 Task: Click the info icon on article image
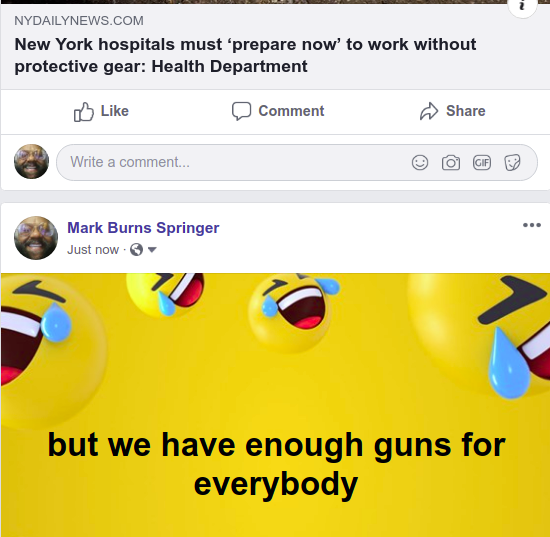(522, 6)
